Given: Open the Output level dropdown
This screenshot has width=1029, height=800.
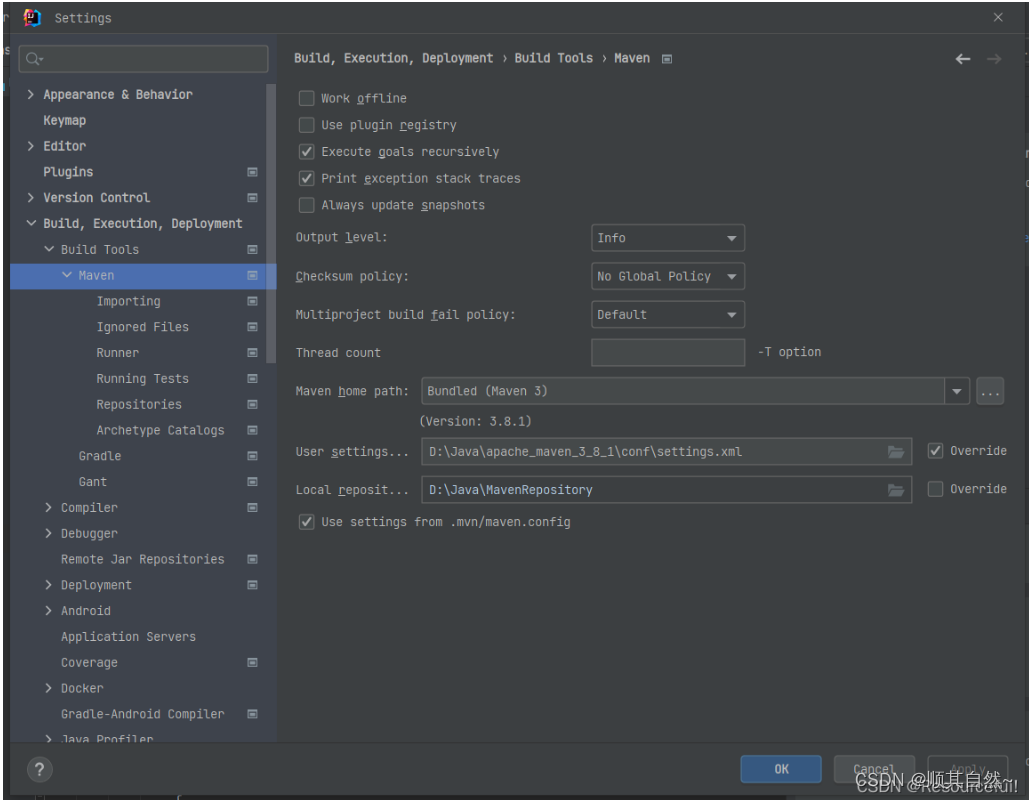Looking at the screenshot, I should pyautogui.click(x=667, y=238).
